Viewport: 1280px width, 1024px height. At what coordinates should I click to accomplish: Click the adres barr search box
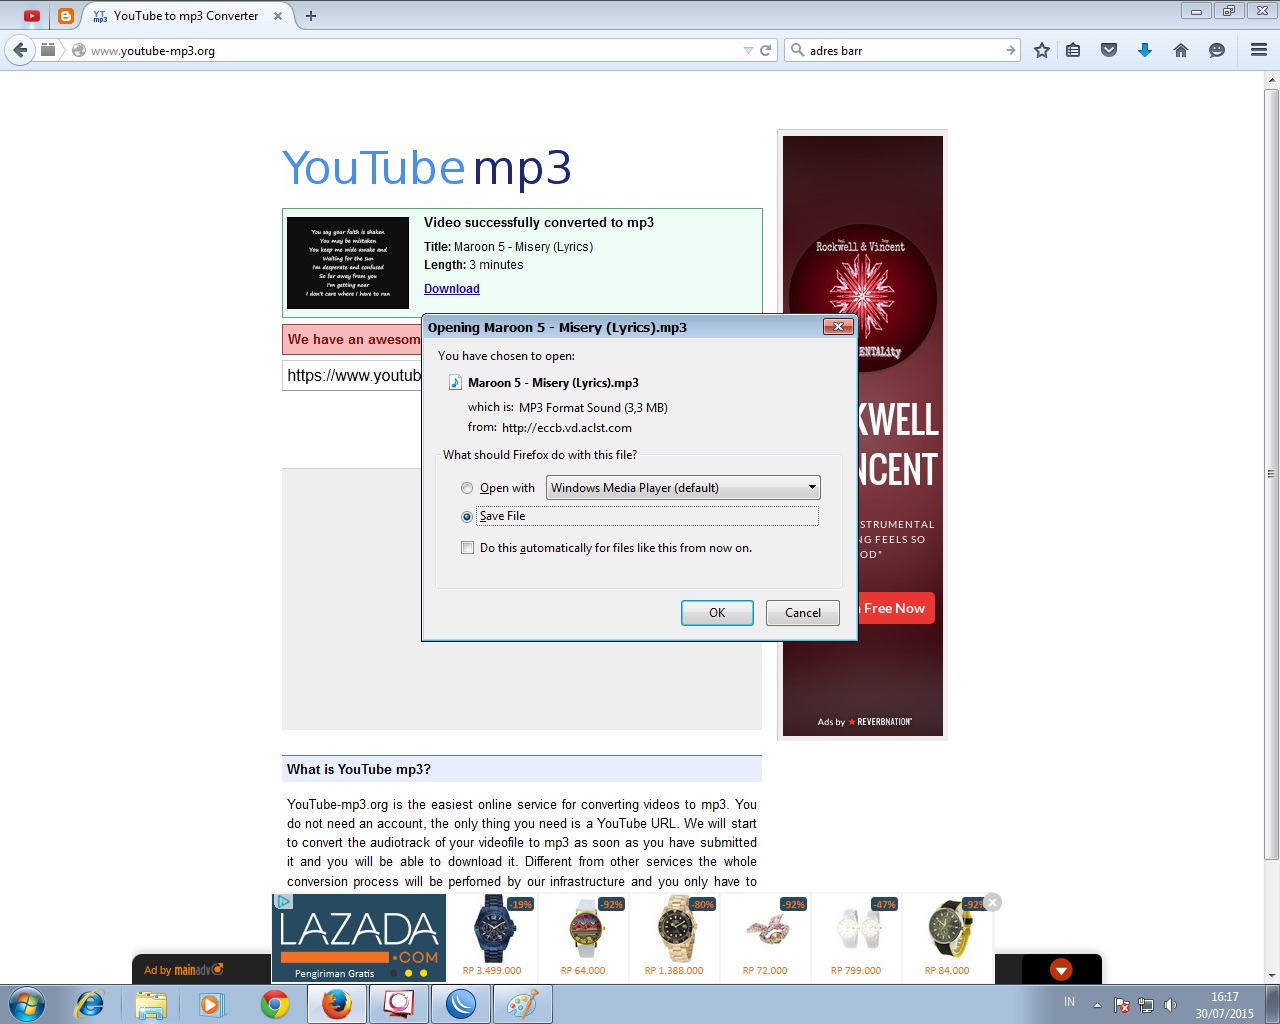coord(900,50)
